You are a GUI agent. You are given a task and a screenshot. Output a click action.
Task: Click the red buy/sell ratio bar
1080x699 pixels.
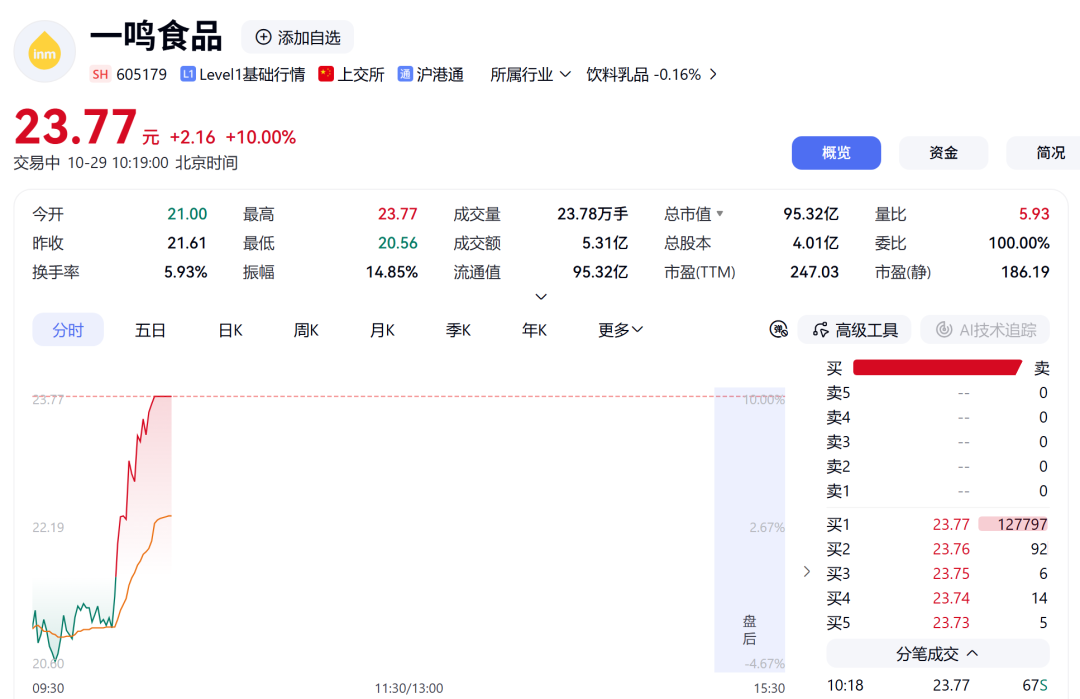[937, 368]
